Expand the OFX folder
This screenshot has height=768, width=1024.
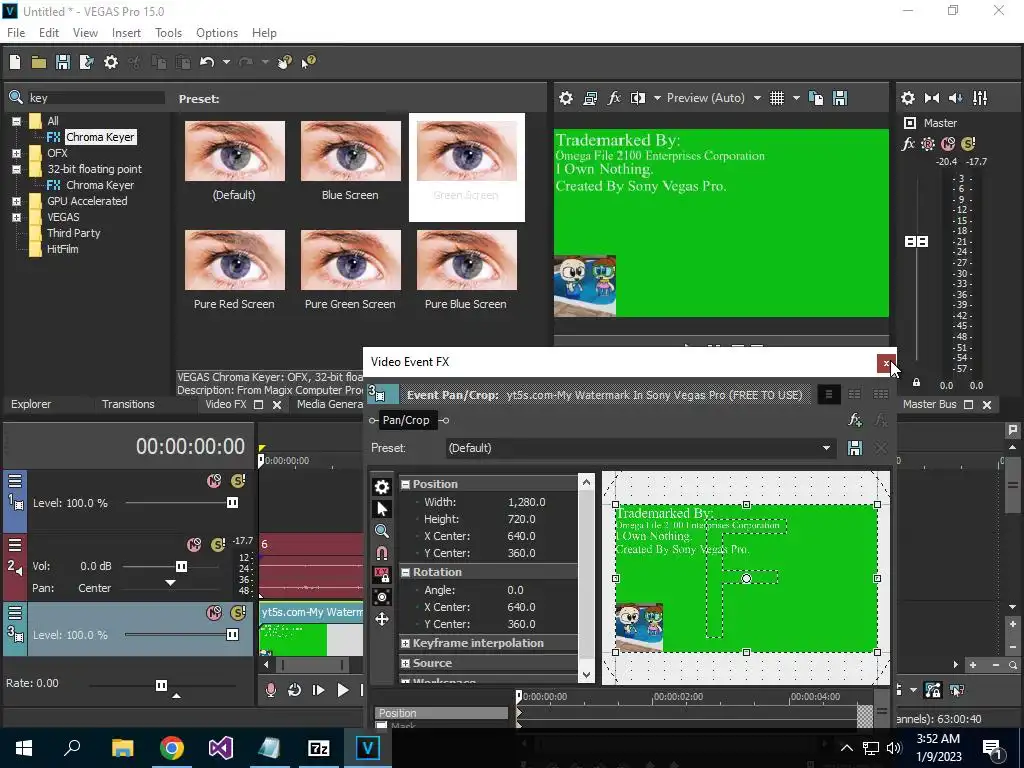(16, 153)
